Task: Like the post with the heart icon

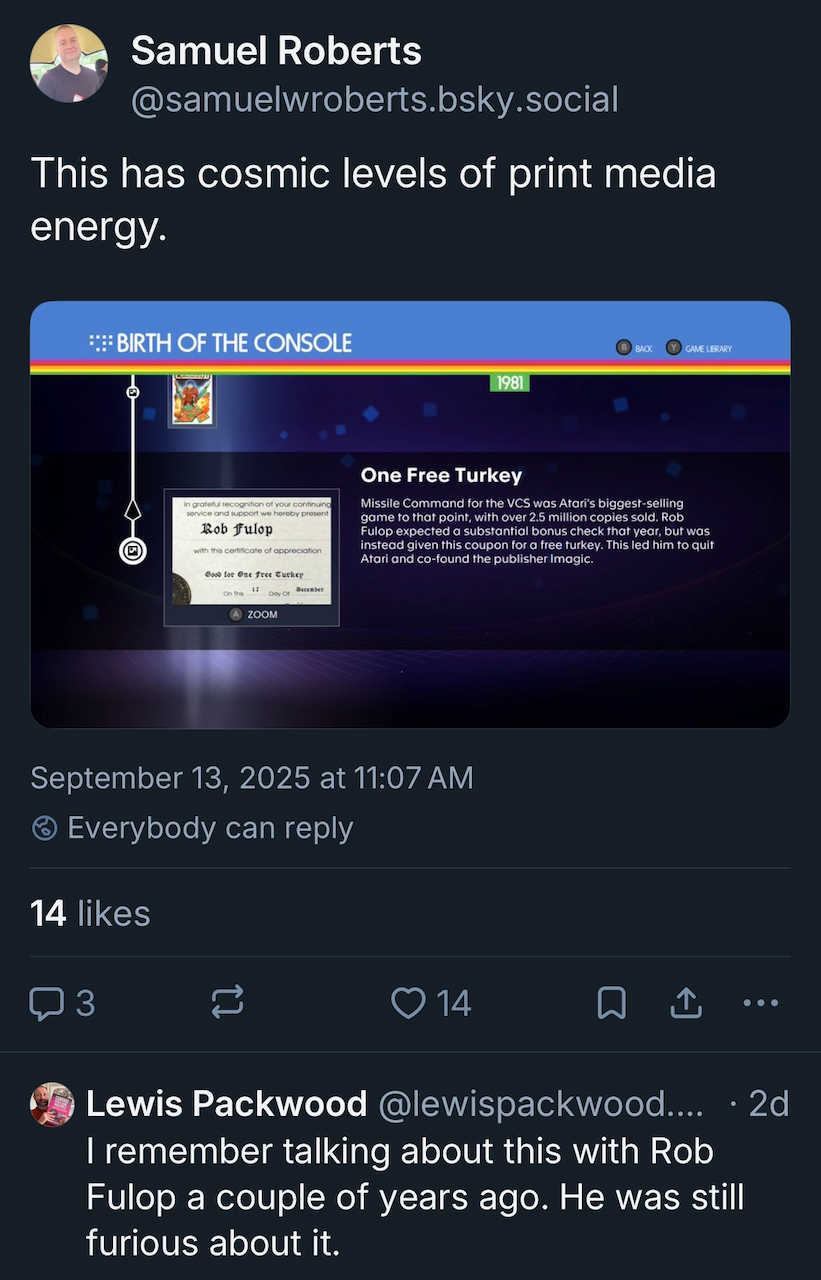Action: (408, 1003)
